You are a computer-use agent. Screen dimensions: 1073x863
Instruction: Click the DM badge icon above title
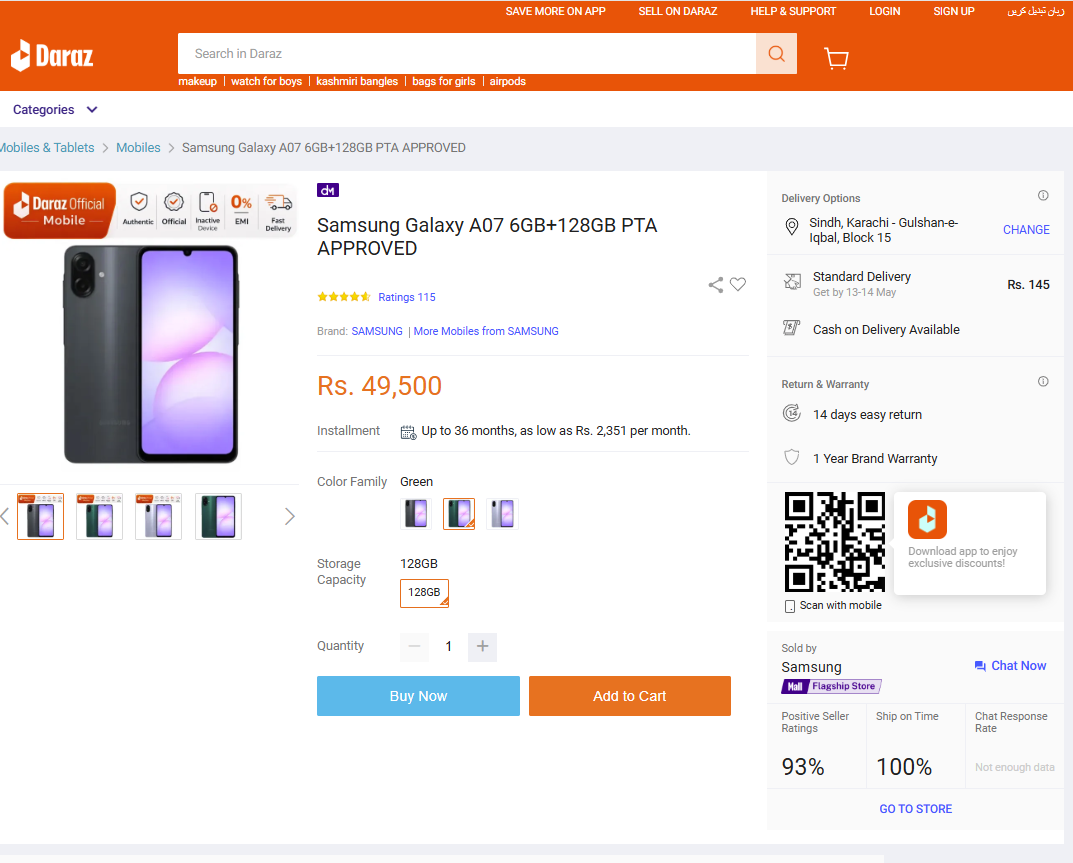coord(328,190)
